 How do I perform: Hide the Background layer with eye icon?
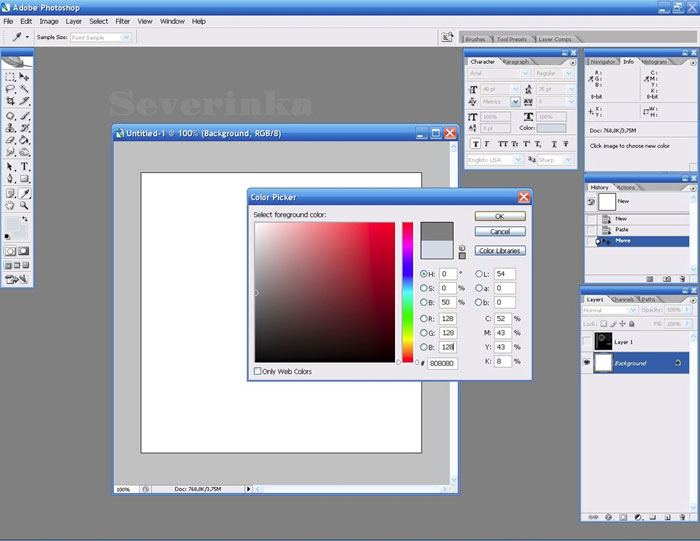pos(587,363)
